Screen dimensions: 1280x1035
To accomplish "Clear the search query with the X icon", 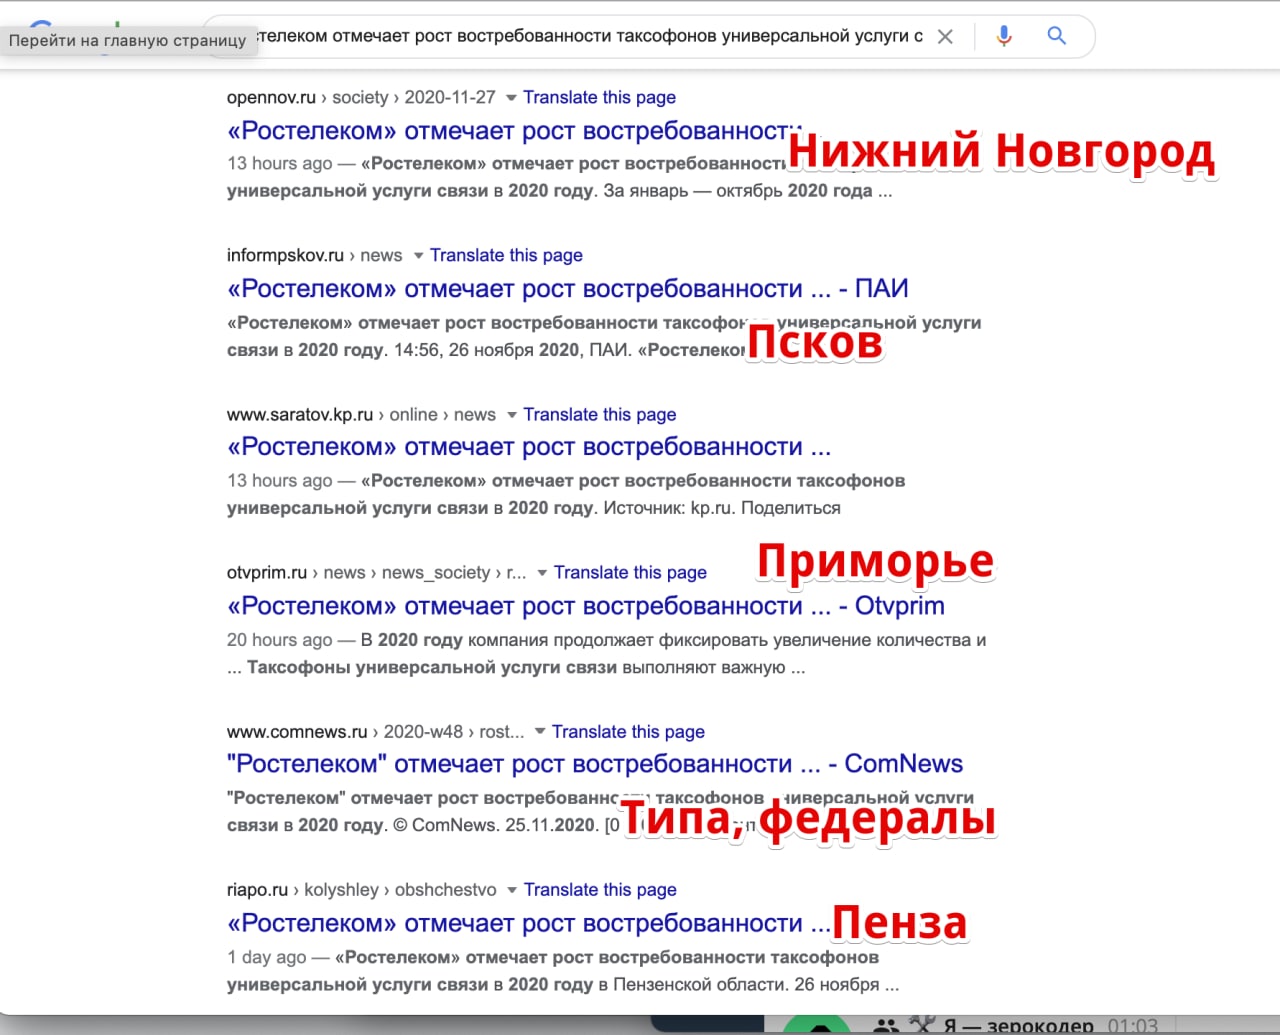I will coord(945,37).
